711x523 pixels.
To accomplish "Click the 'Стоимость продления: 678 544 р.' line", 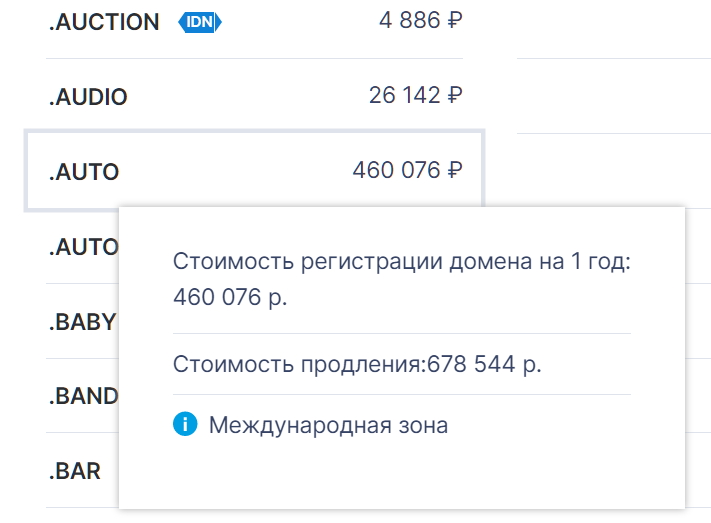I will pos(357,364).
